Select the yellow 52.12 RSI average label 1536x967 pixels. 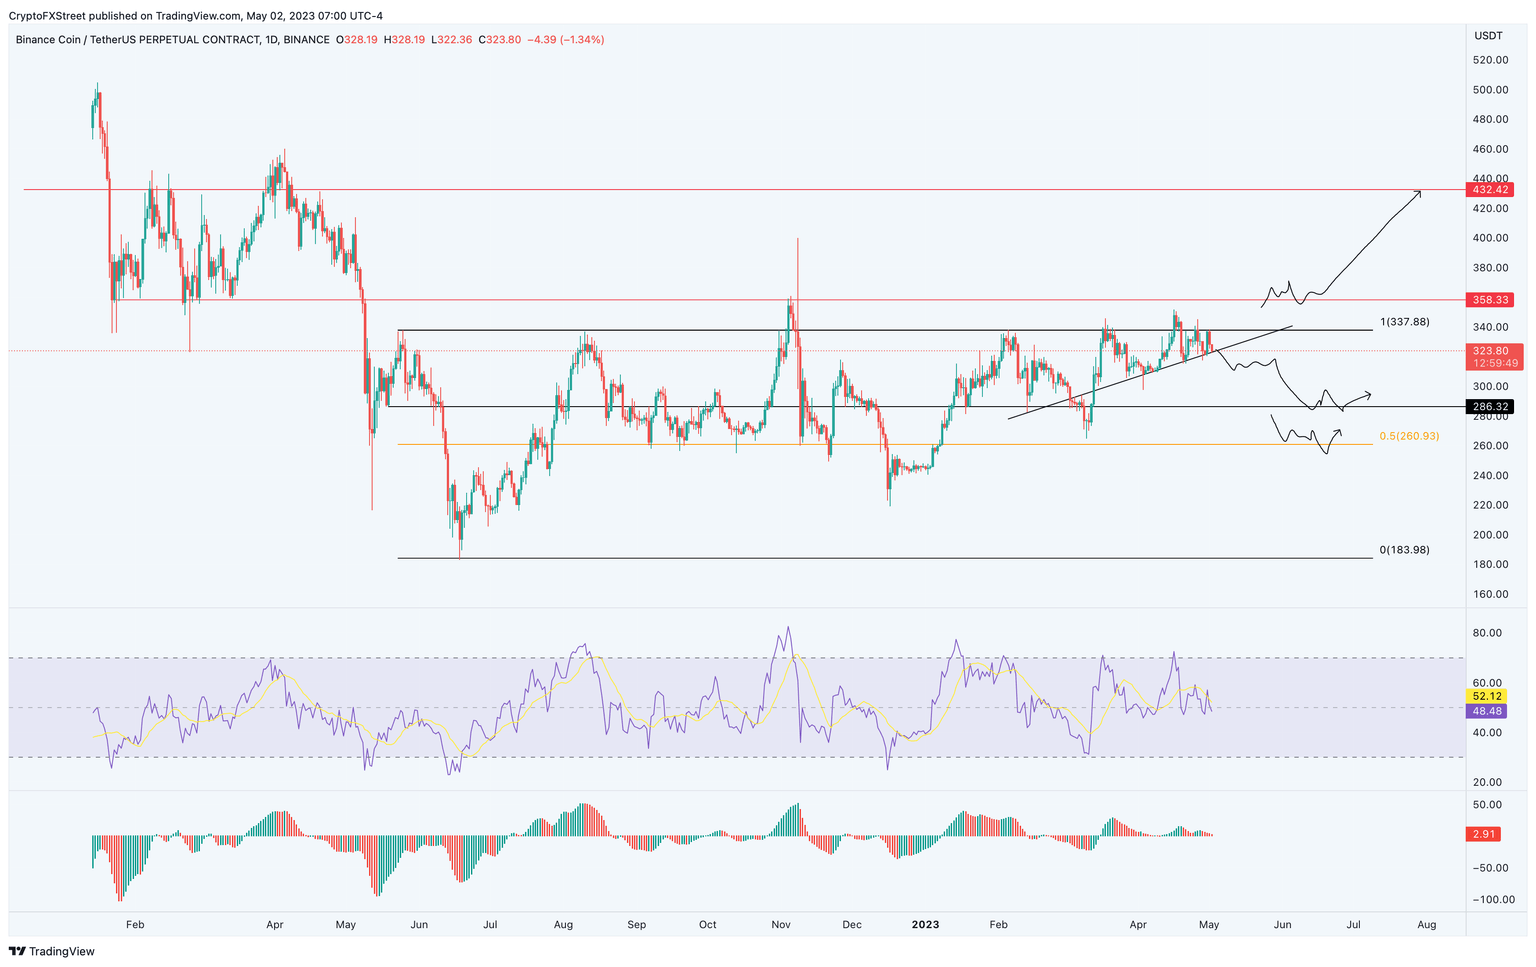pos(1484,695)
